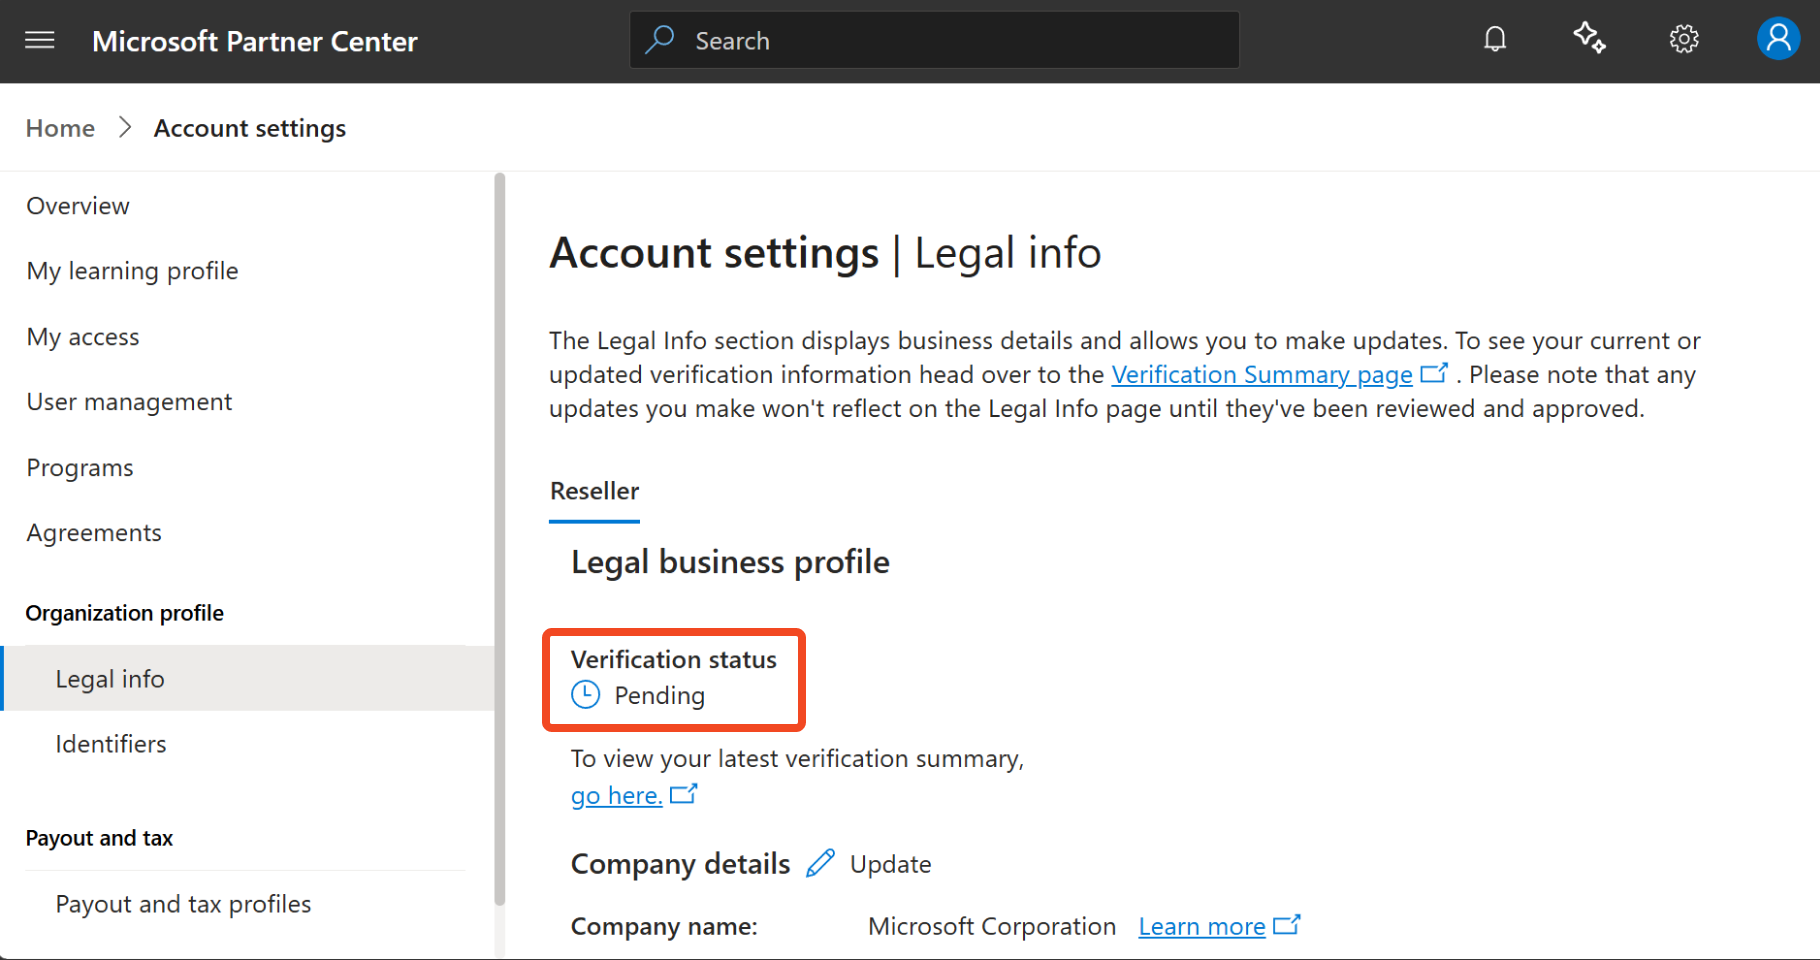Click the search magnifier icon
This screenshot has width=1820, height=960.
(660, 40)
